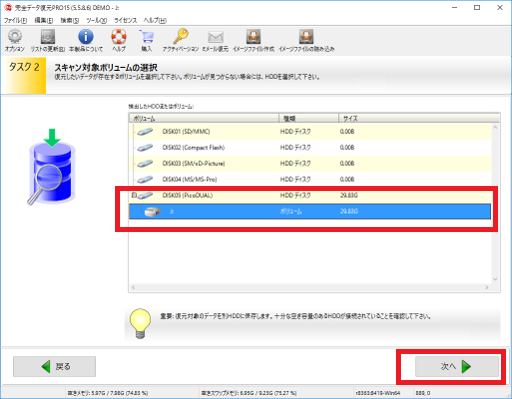Viewport: 512px width, 399px height.
Task: Click the create image file icon
Action: pos(253,37)
